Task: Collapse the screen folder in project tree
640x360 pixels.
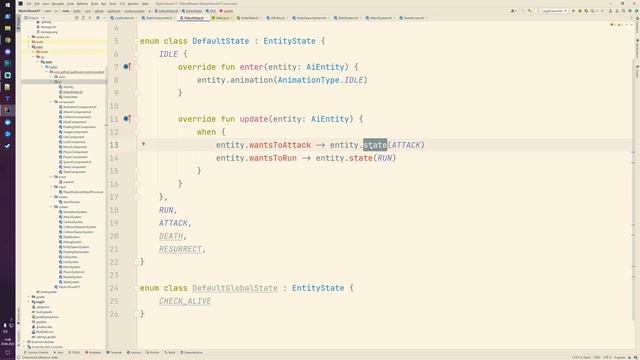Action: pos(51,197)
